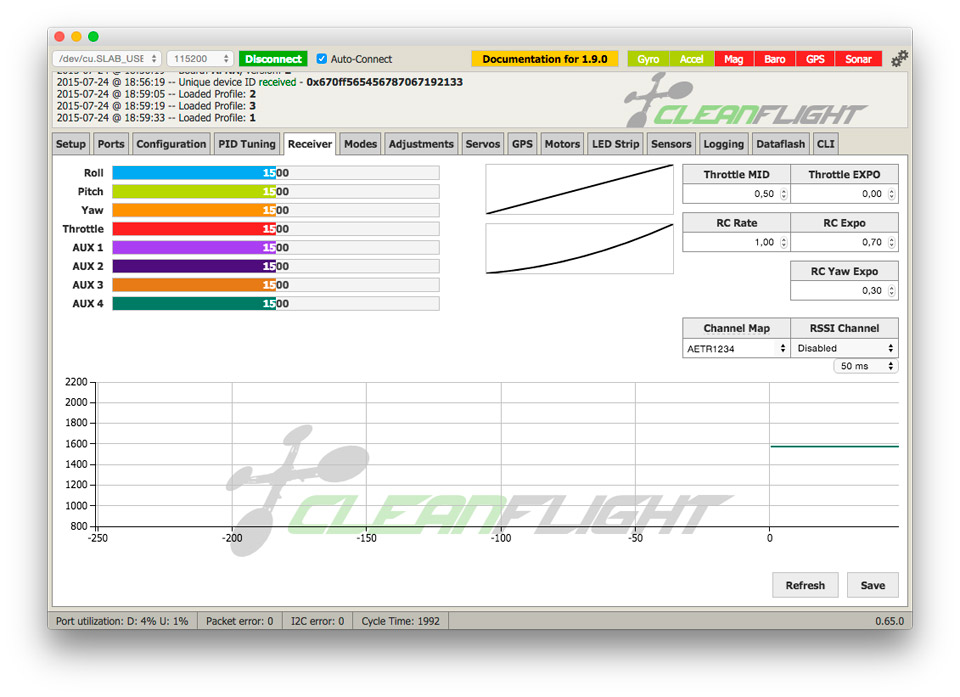Adjust the RC Expo stepper arrows
960x697 pixels.
coord(891,242)
